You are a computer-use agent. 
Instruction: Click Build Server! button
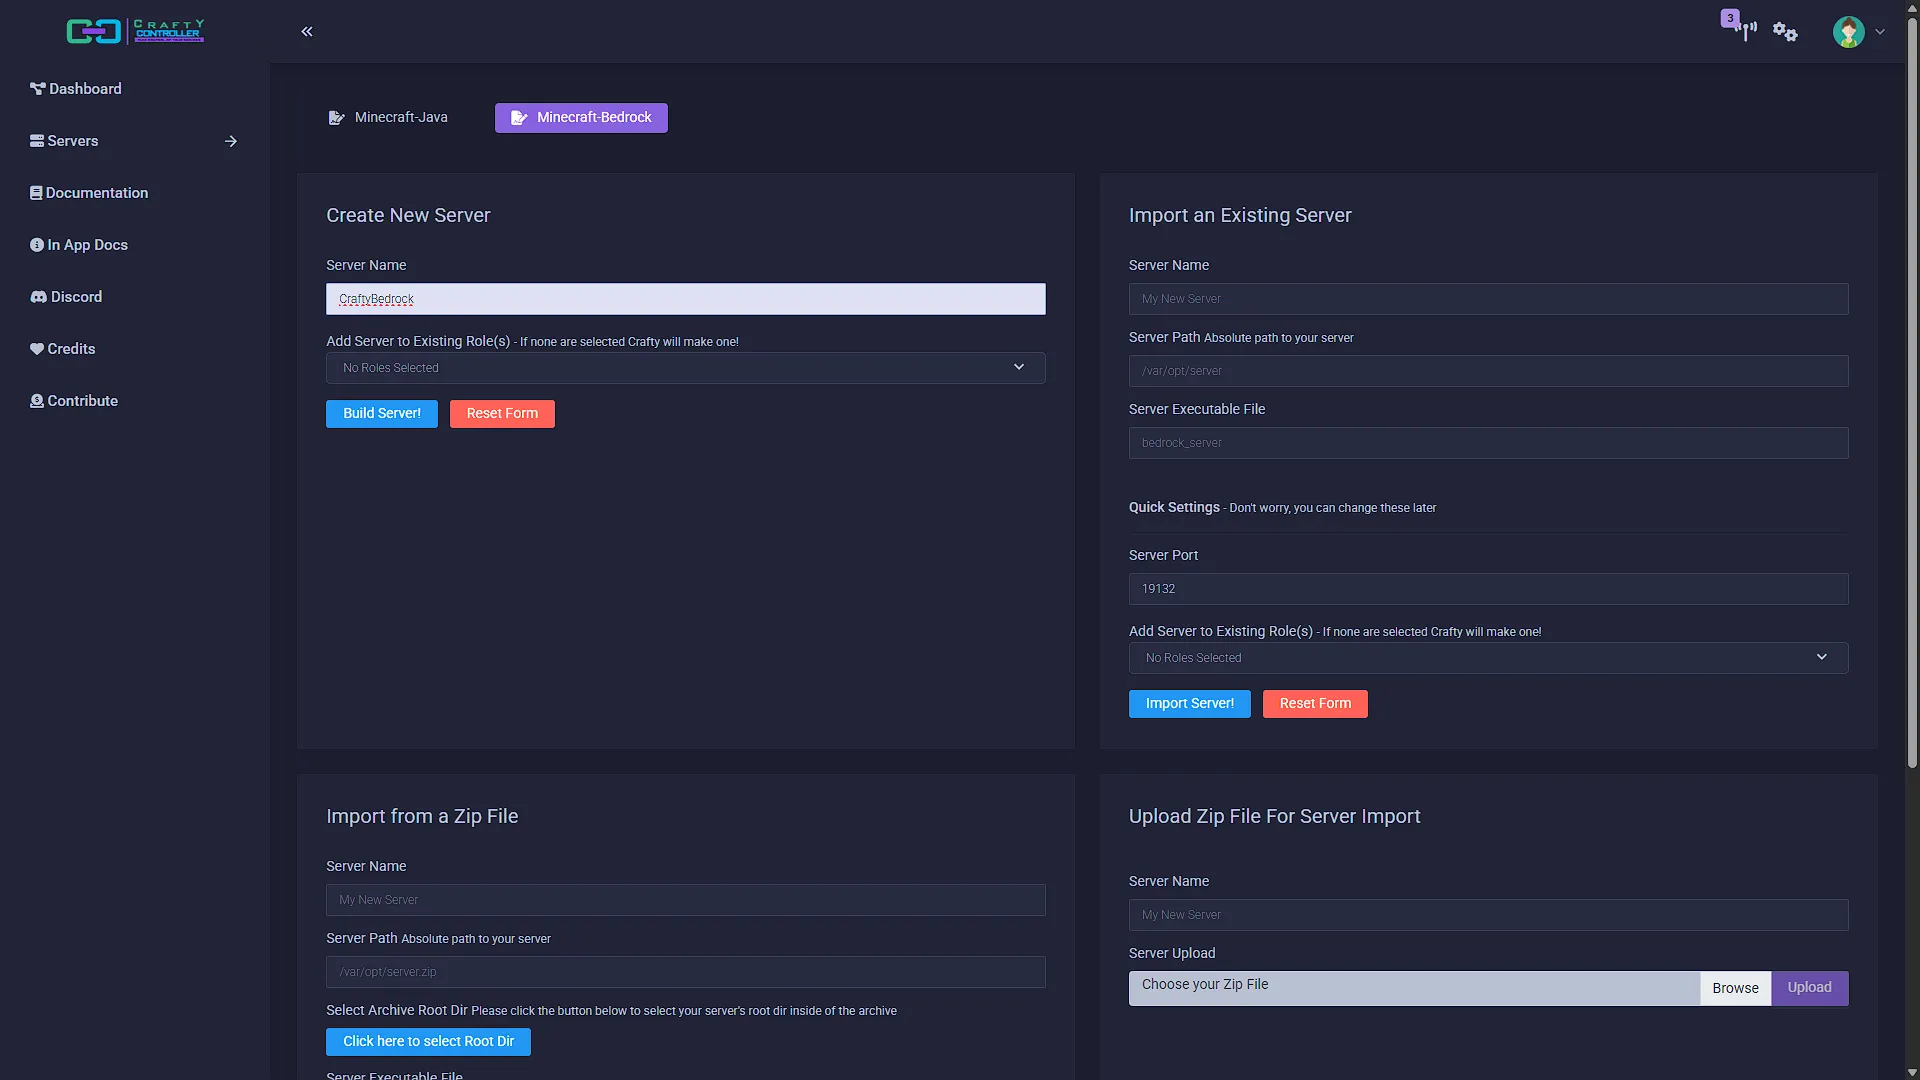382,414
